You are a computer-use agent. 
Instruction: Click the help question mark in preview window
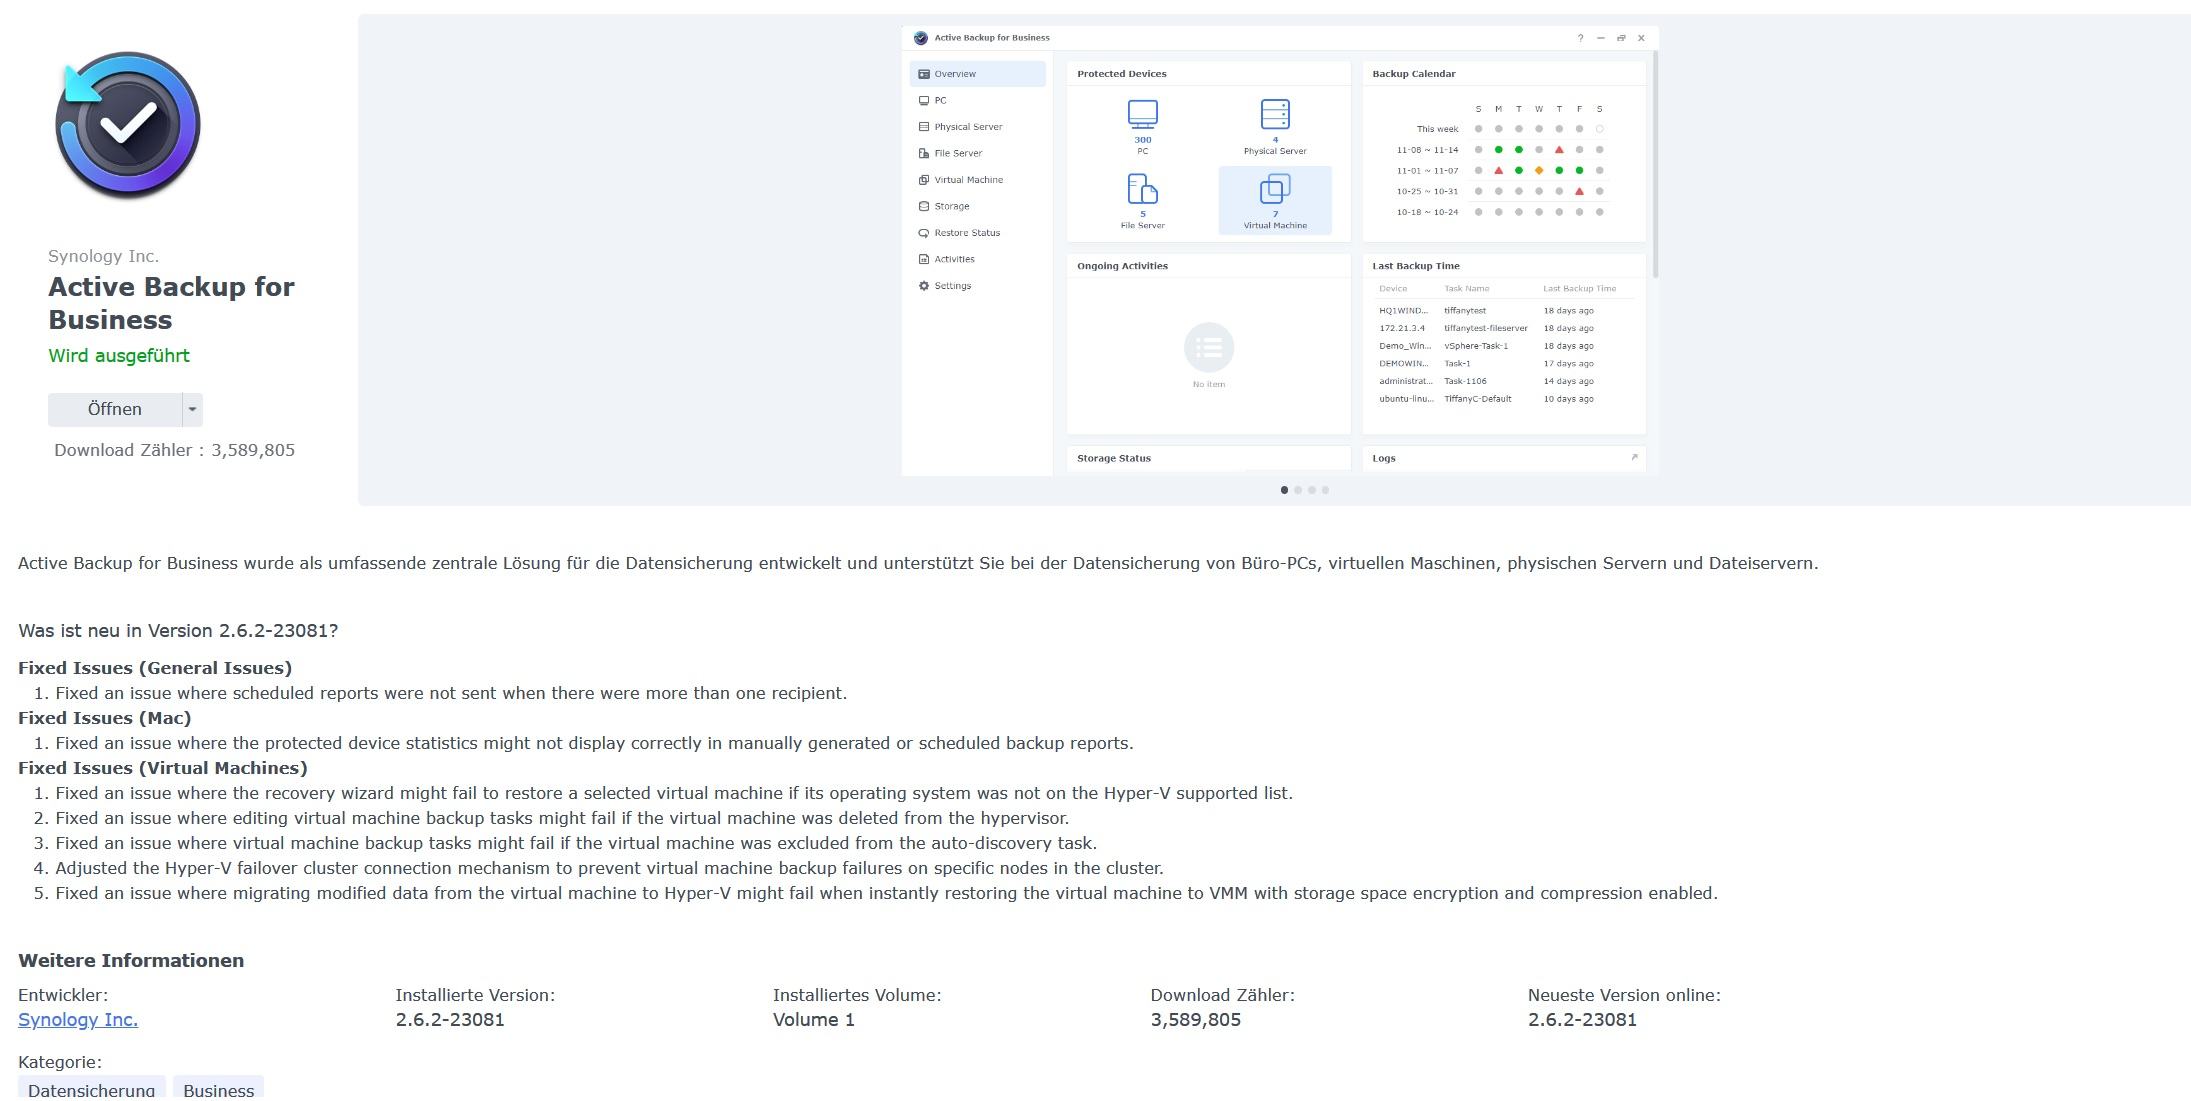(x=1580, y=38)
